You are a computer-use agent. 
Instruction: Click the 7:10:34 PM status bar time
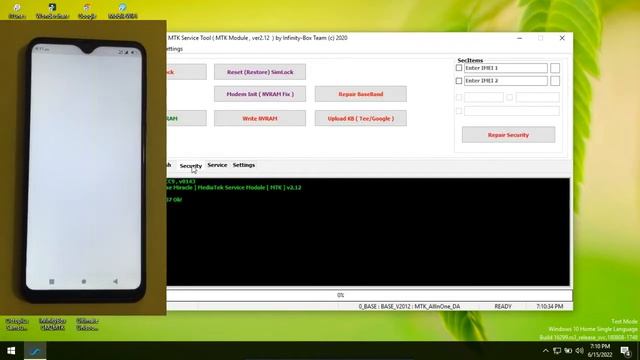549,306
